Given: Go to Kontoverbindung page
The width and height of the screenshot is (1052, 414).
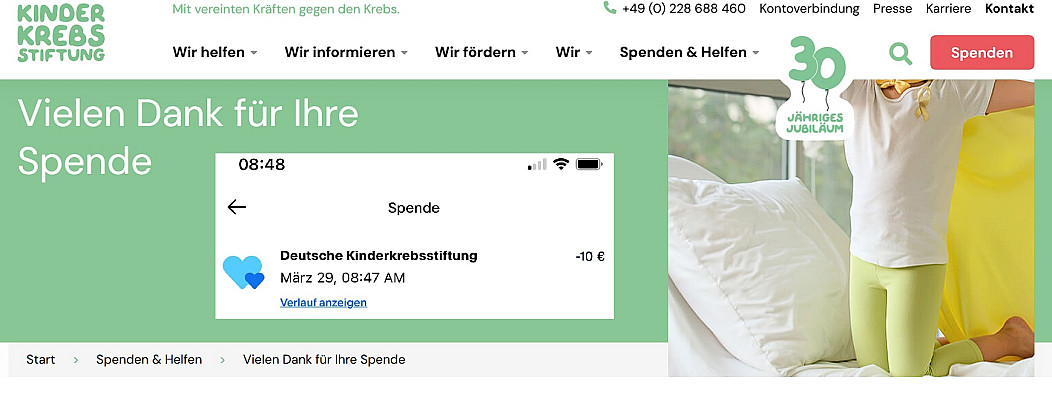Looking at the screenshot, I should [809, 9].
